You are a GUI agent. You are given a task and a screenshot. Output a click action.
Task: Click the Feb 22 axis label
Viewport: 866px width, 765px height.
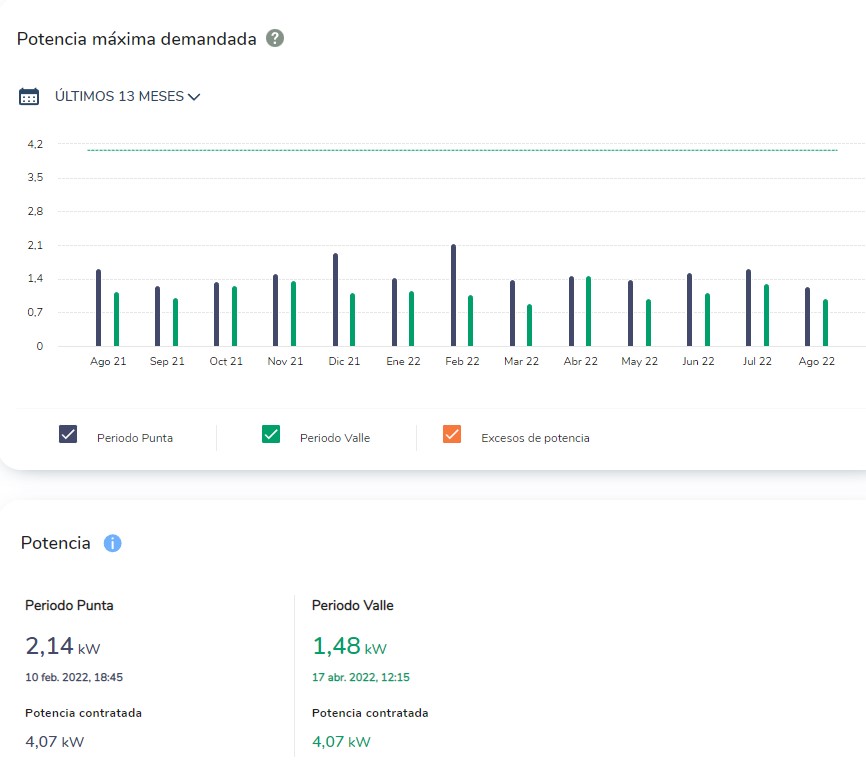coord(462,361)
